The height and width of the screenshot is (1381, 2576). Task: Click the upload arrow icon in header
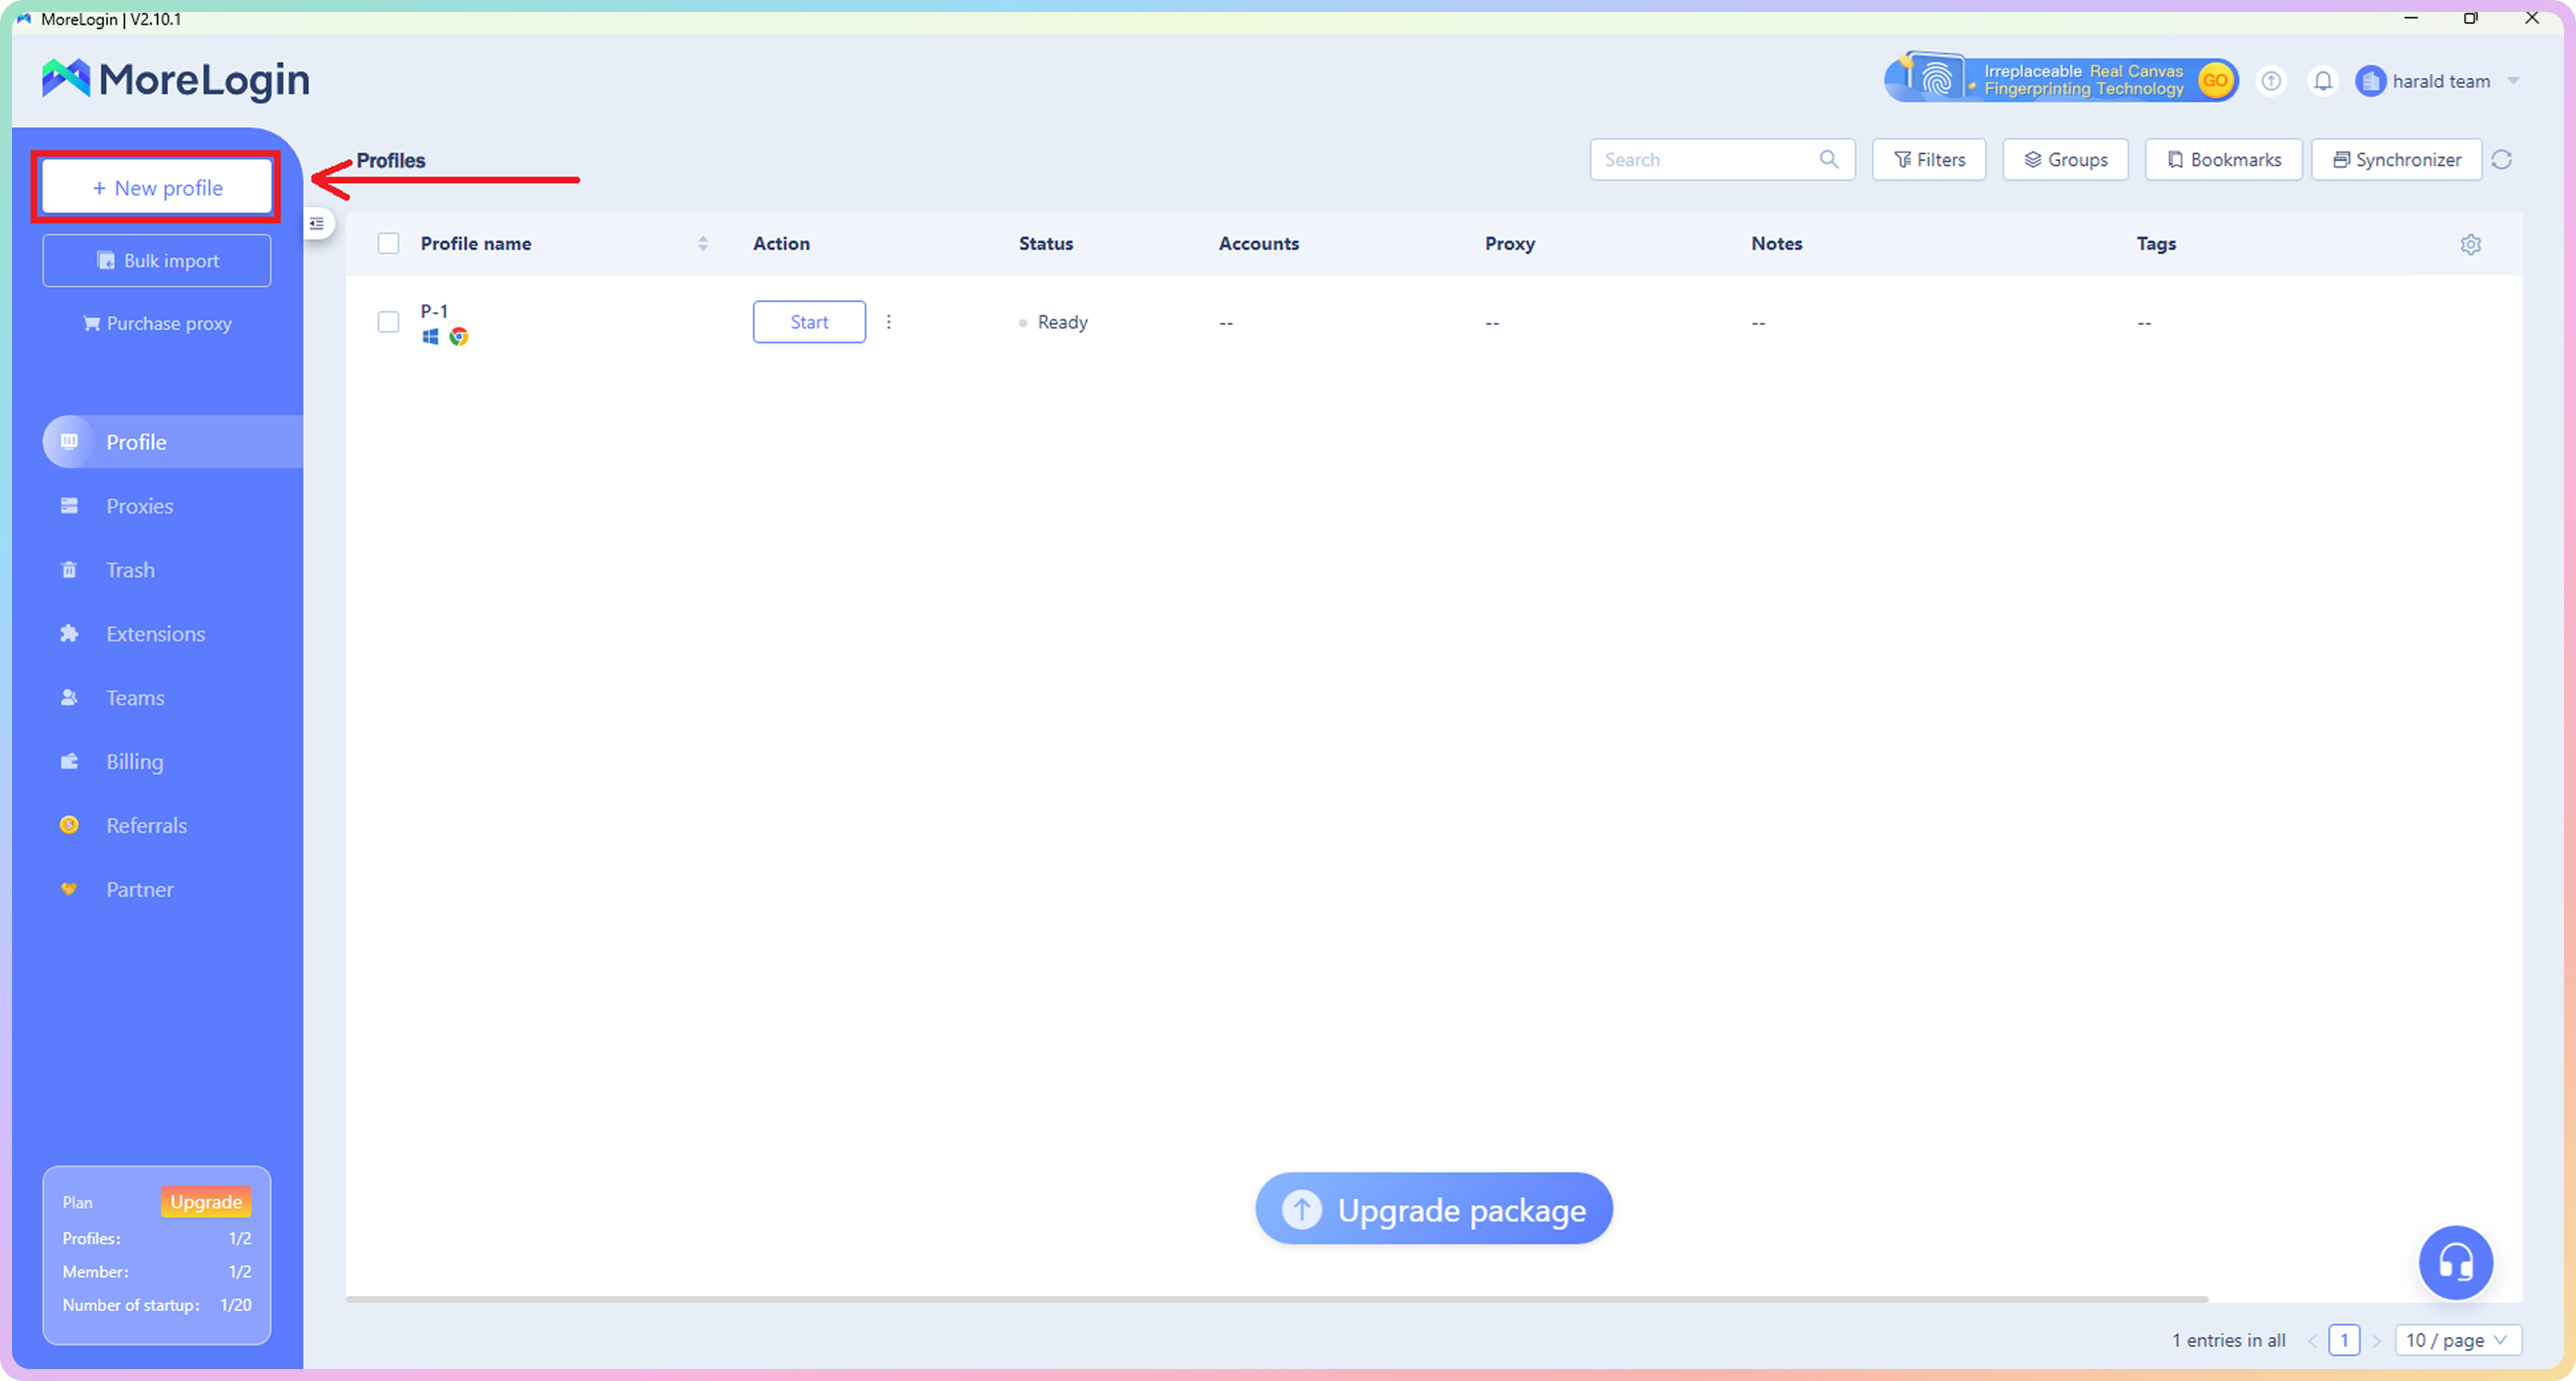coord(2271,81)
